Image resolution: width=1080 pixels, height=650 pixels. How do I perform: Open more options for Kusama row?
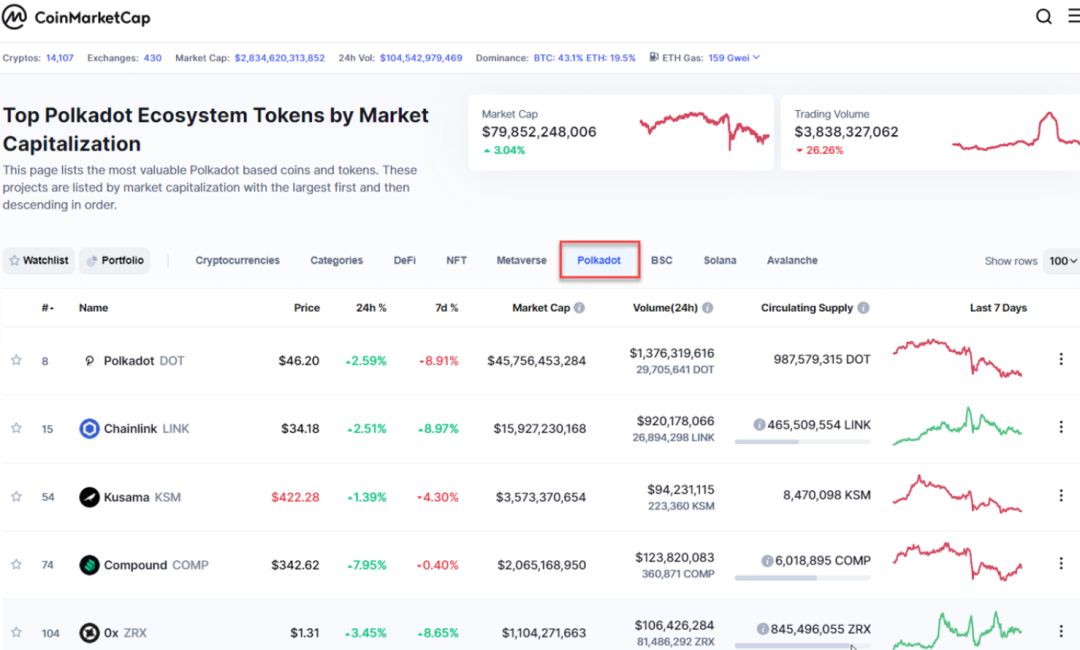point(1061,495)
